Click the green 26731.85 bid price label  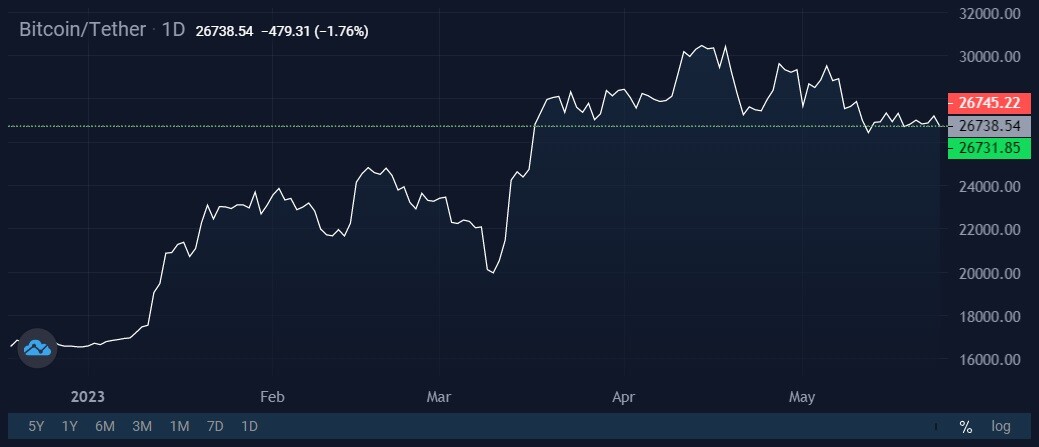989,148
